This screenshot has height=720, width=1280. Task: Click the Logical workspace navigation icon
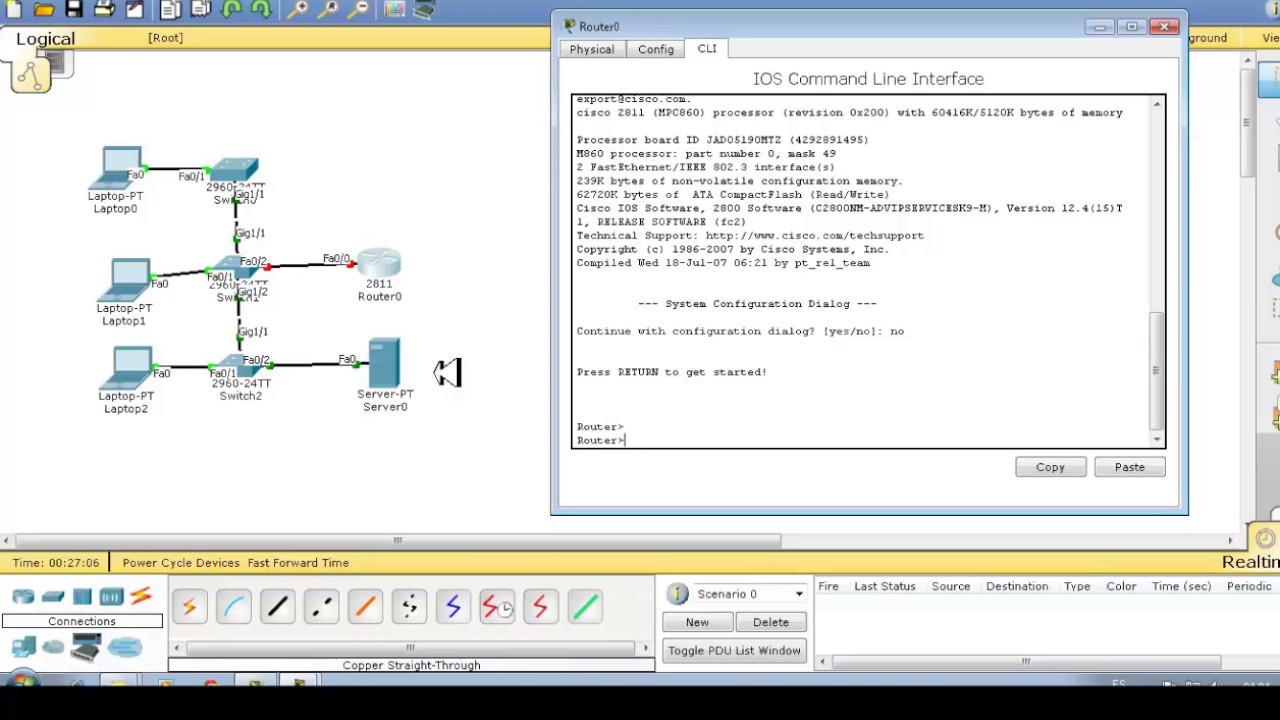(31, 76)
